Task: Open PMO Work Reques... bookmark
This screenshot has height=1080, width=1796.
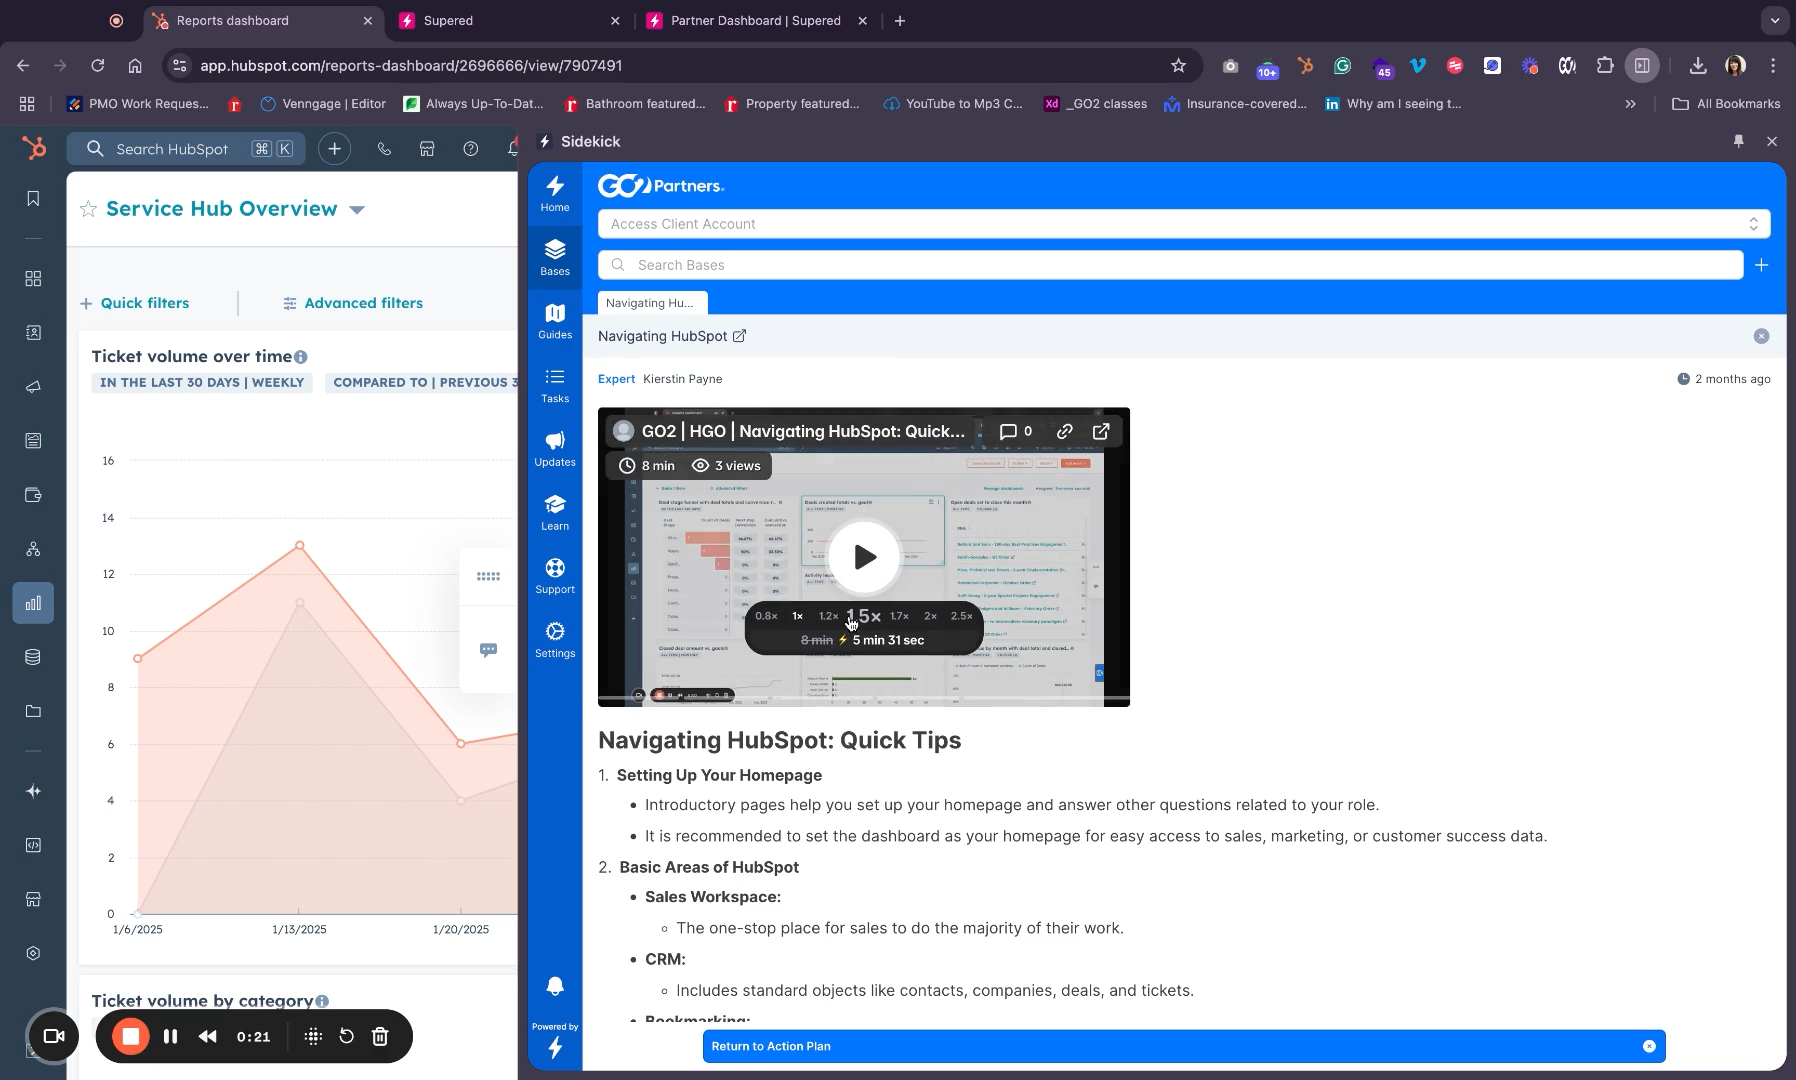Action: coord(138,104)
